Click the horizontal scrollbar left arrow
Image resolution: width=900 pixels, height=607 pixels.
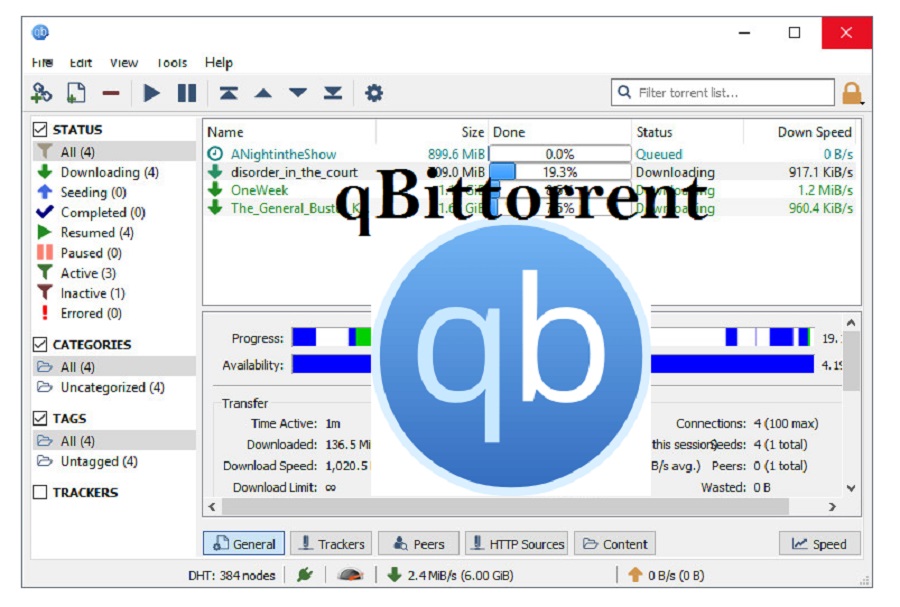(212, 507)
